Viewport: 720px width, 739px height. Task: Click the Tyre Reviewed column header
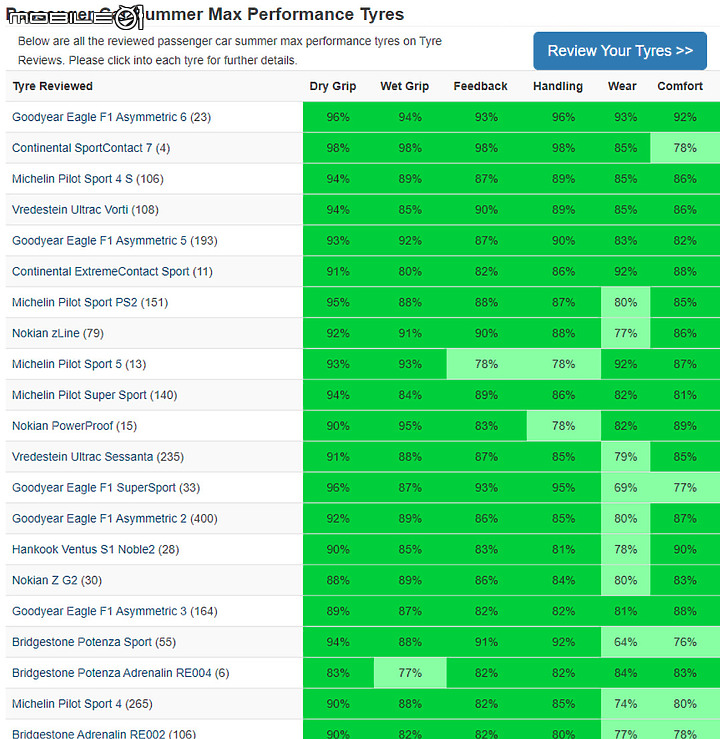pyautogui.click(x=53, y=86)
